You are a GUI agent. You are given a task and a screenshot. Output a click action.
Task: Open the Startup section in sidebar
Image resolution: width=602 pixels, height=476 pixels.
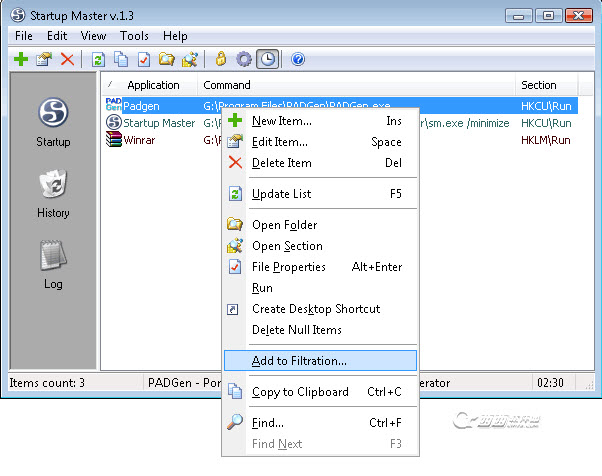click(x=53, y=122)
